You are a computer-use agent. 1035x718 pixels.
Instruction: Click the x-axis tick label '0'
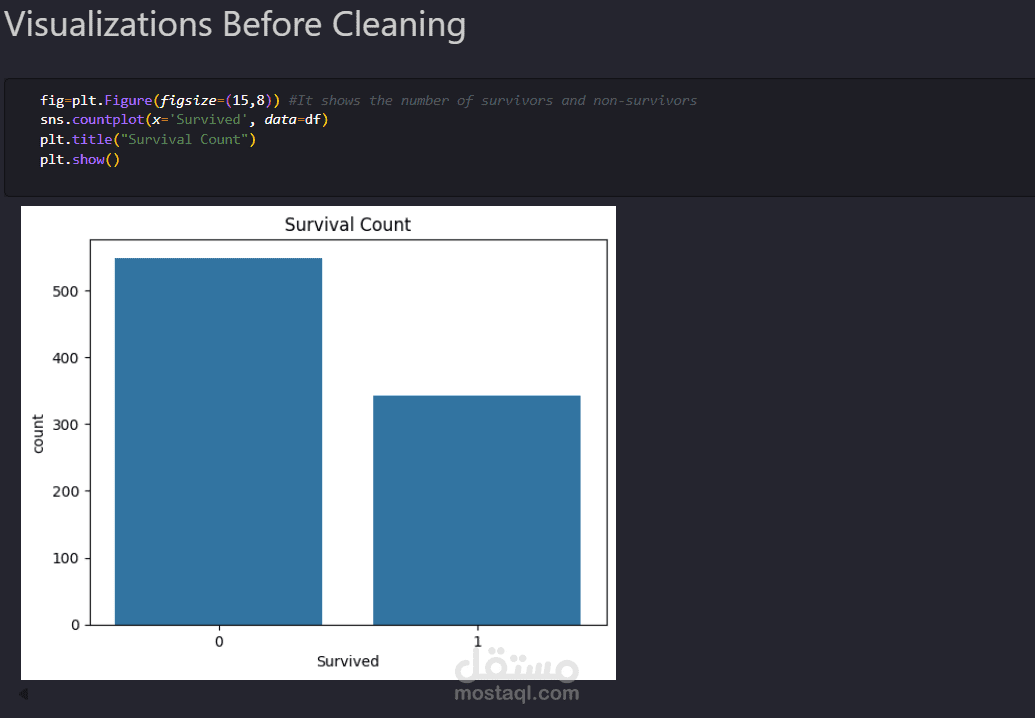coord(218,641)
